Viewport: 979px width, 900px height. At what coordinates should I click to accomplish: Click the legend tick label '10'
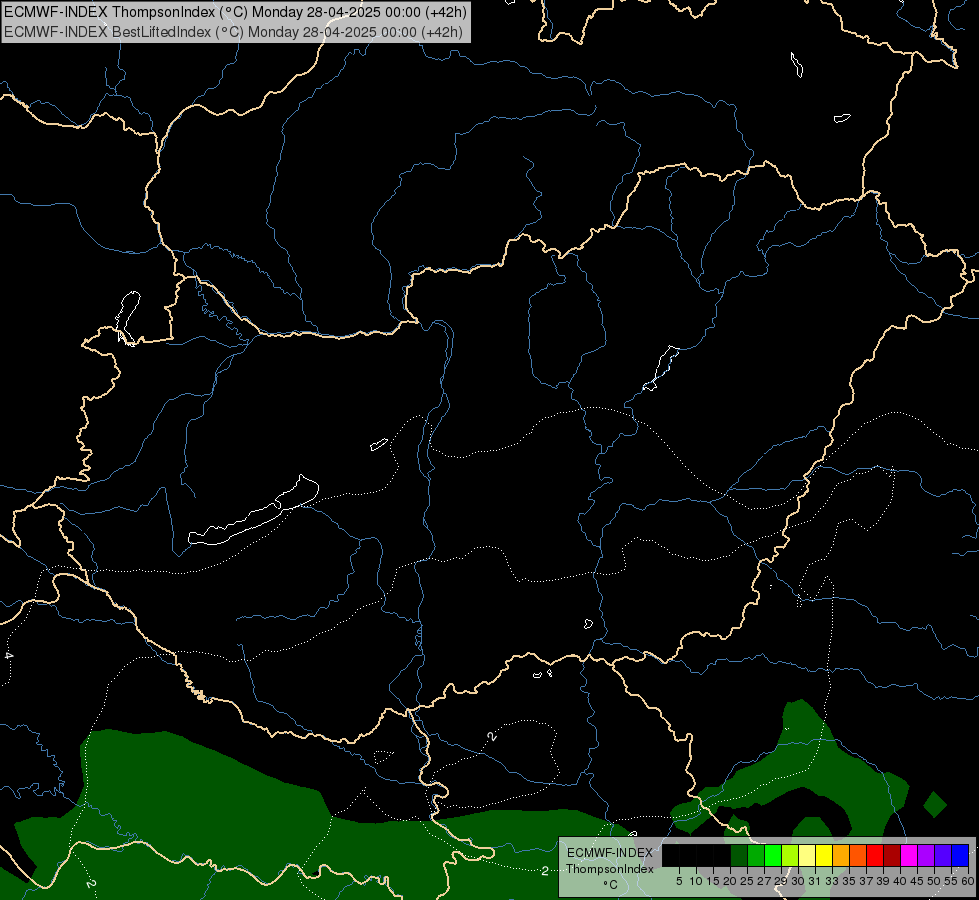click(696, 881)
